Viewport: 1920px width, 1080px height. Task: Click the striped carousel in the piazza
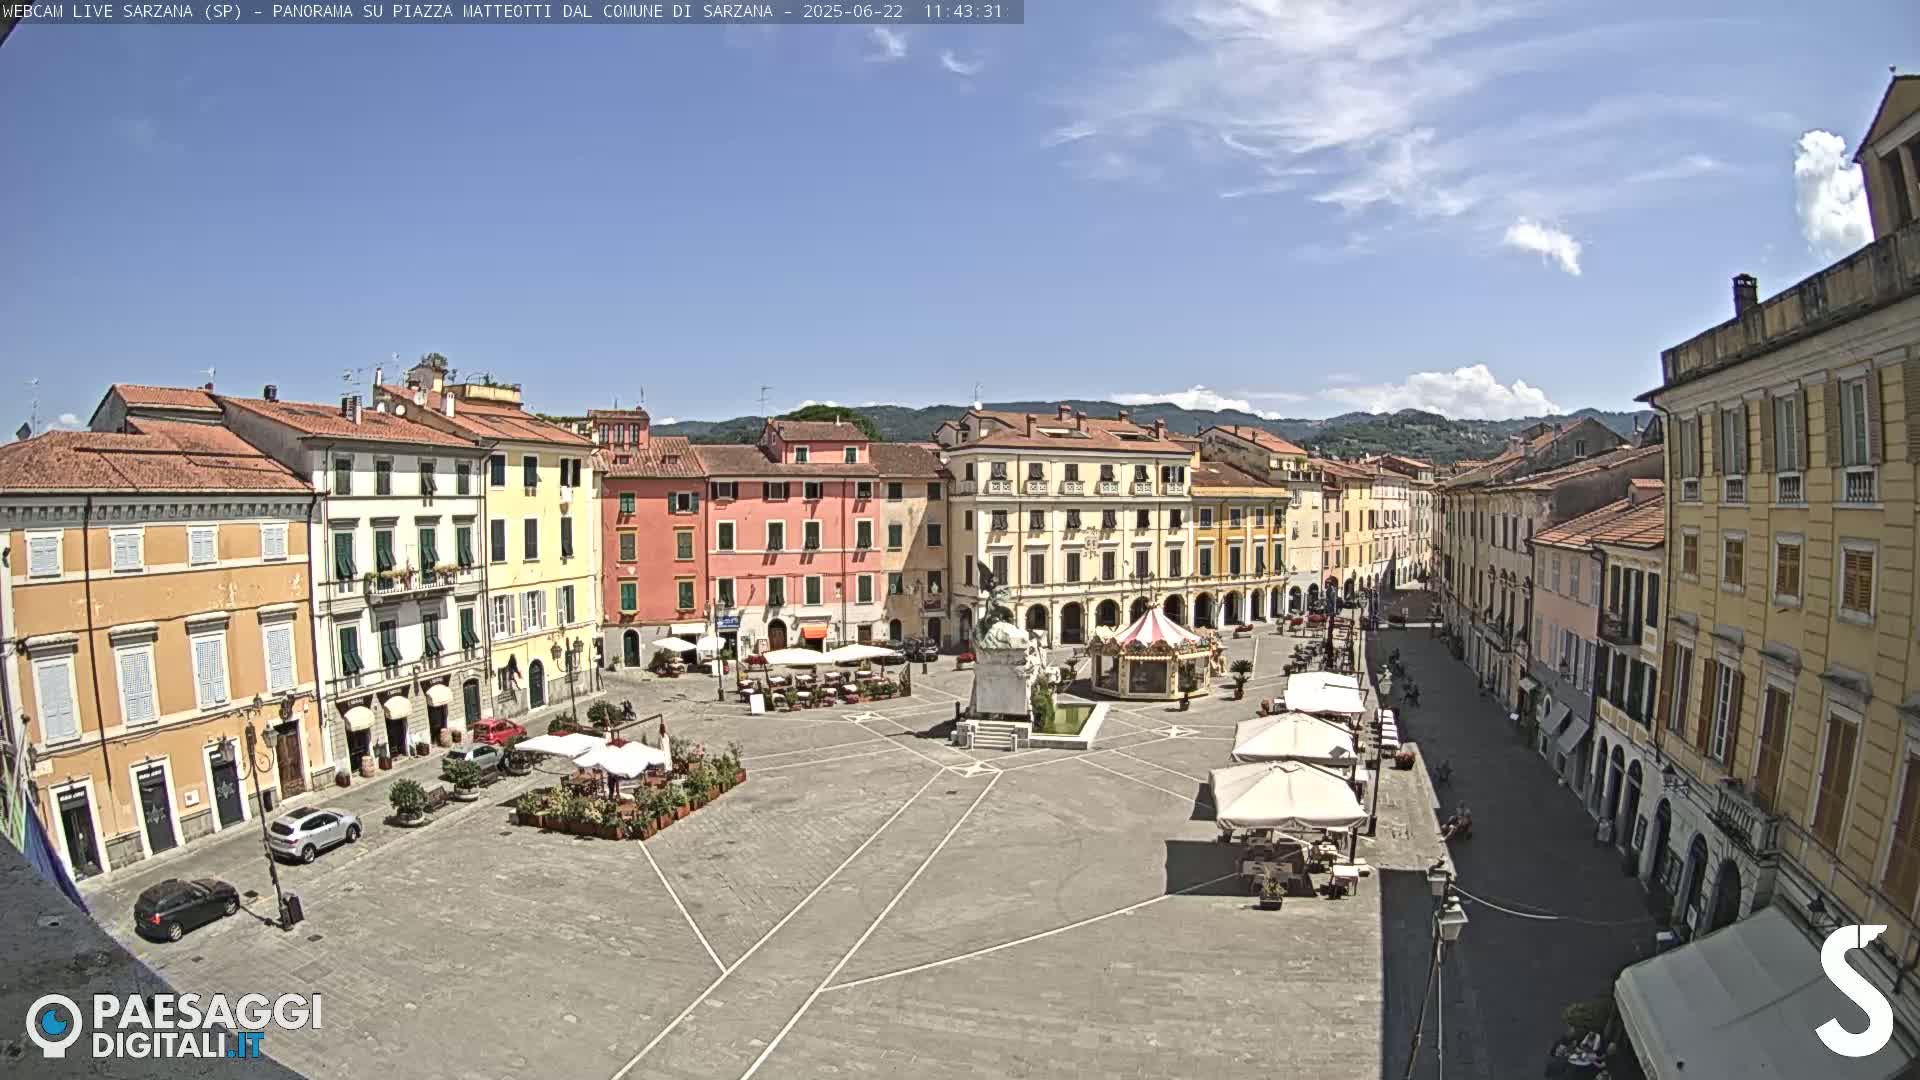(x=1155, y=653)
